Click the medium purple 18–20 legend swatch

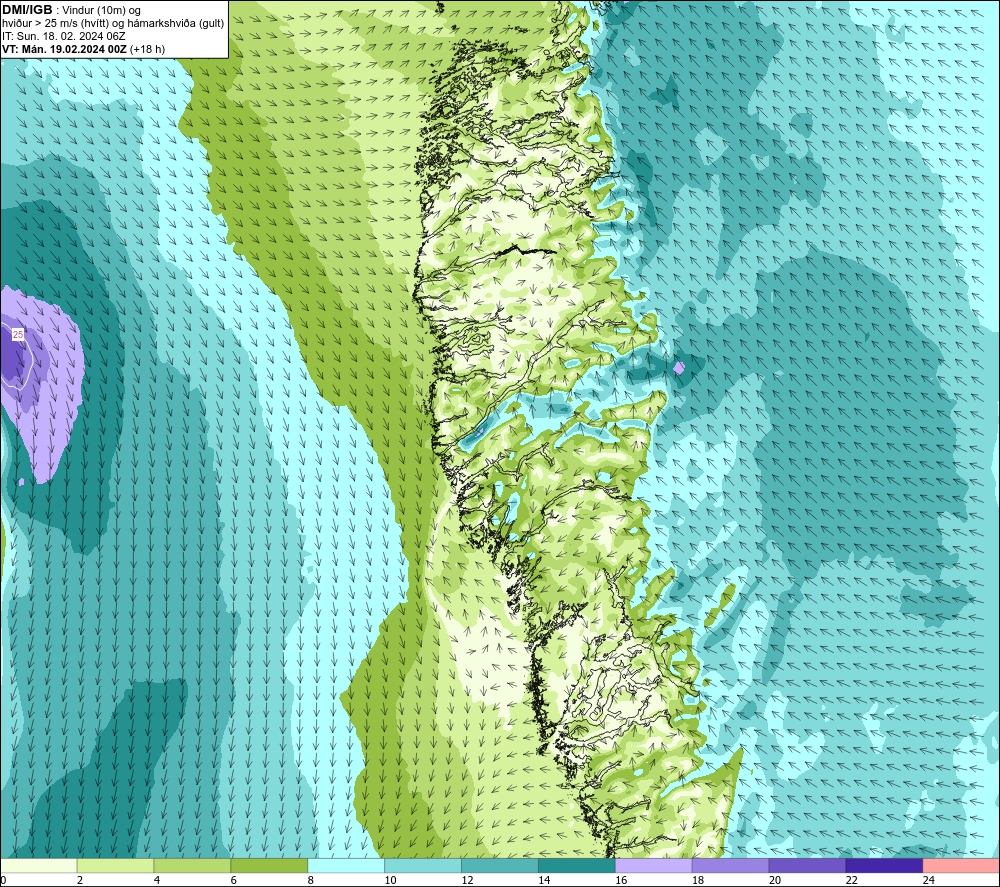click(730, 865)
